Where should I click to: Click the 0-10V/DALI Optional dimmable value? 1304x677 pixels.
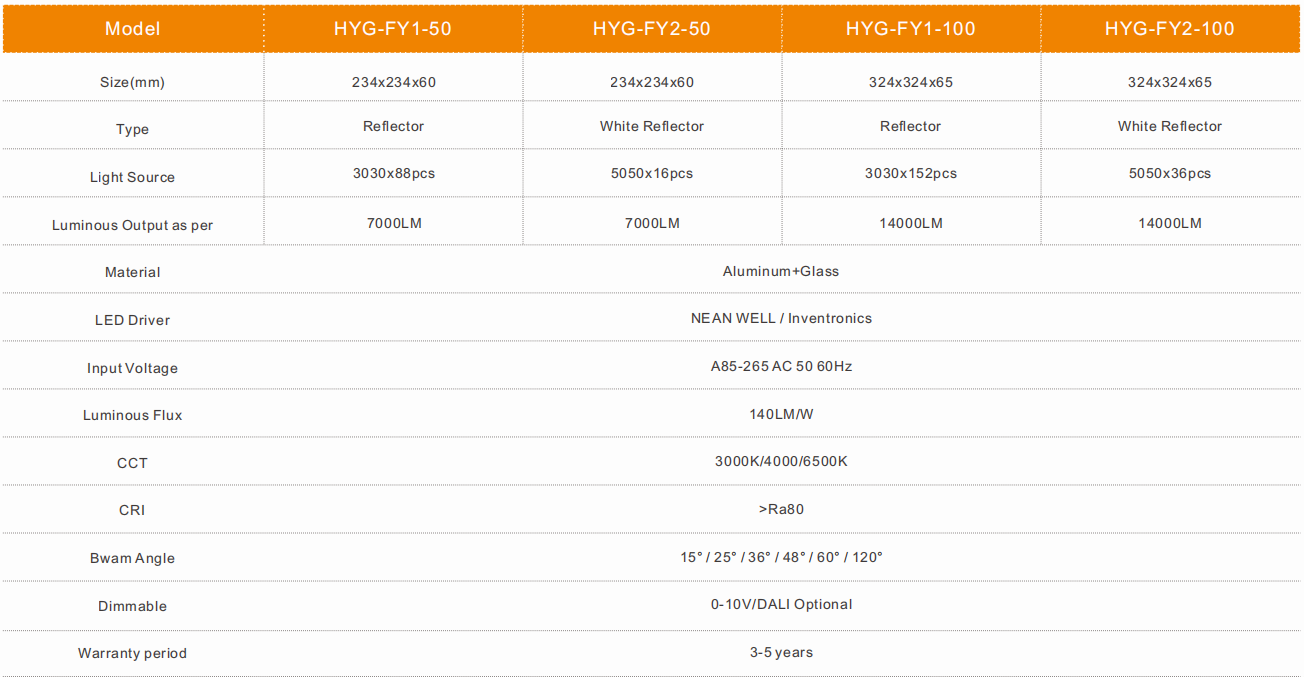[x=780, y=604]
